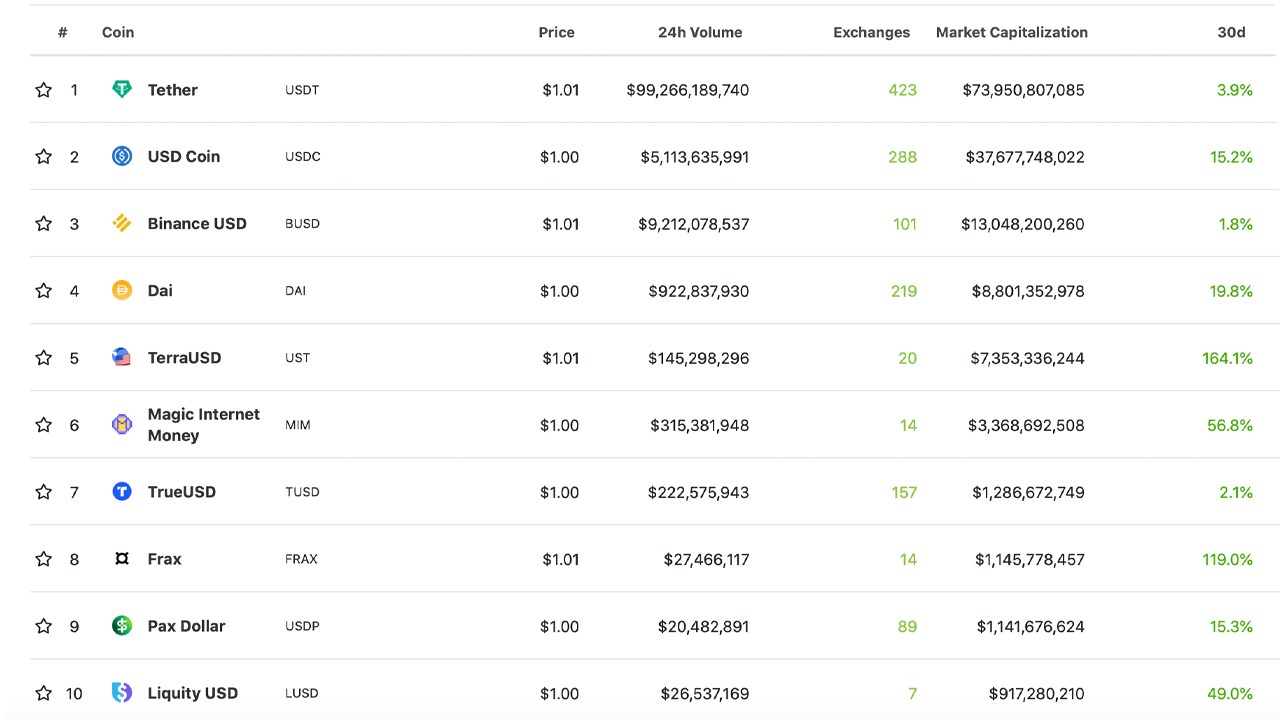This screenshot has width=1280, height=720.
Task: Toggle the star for TerraUSD
Action: coord(43,358)
